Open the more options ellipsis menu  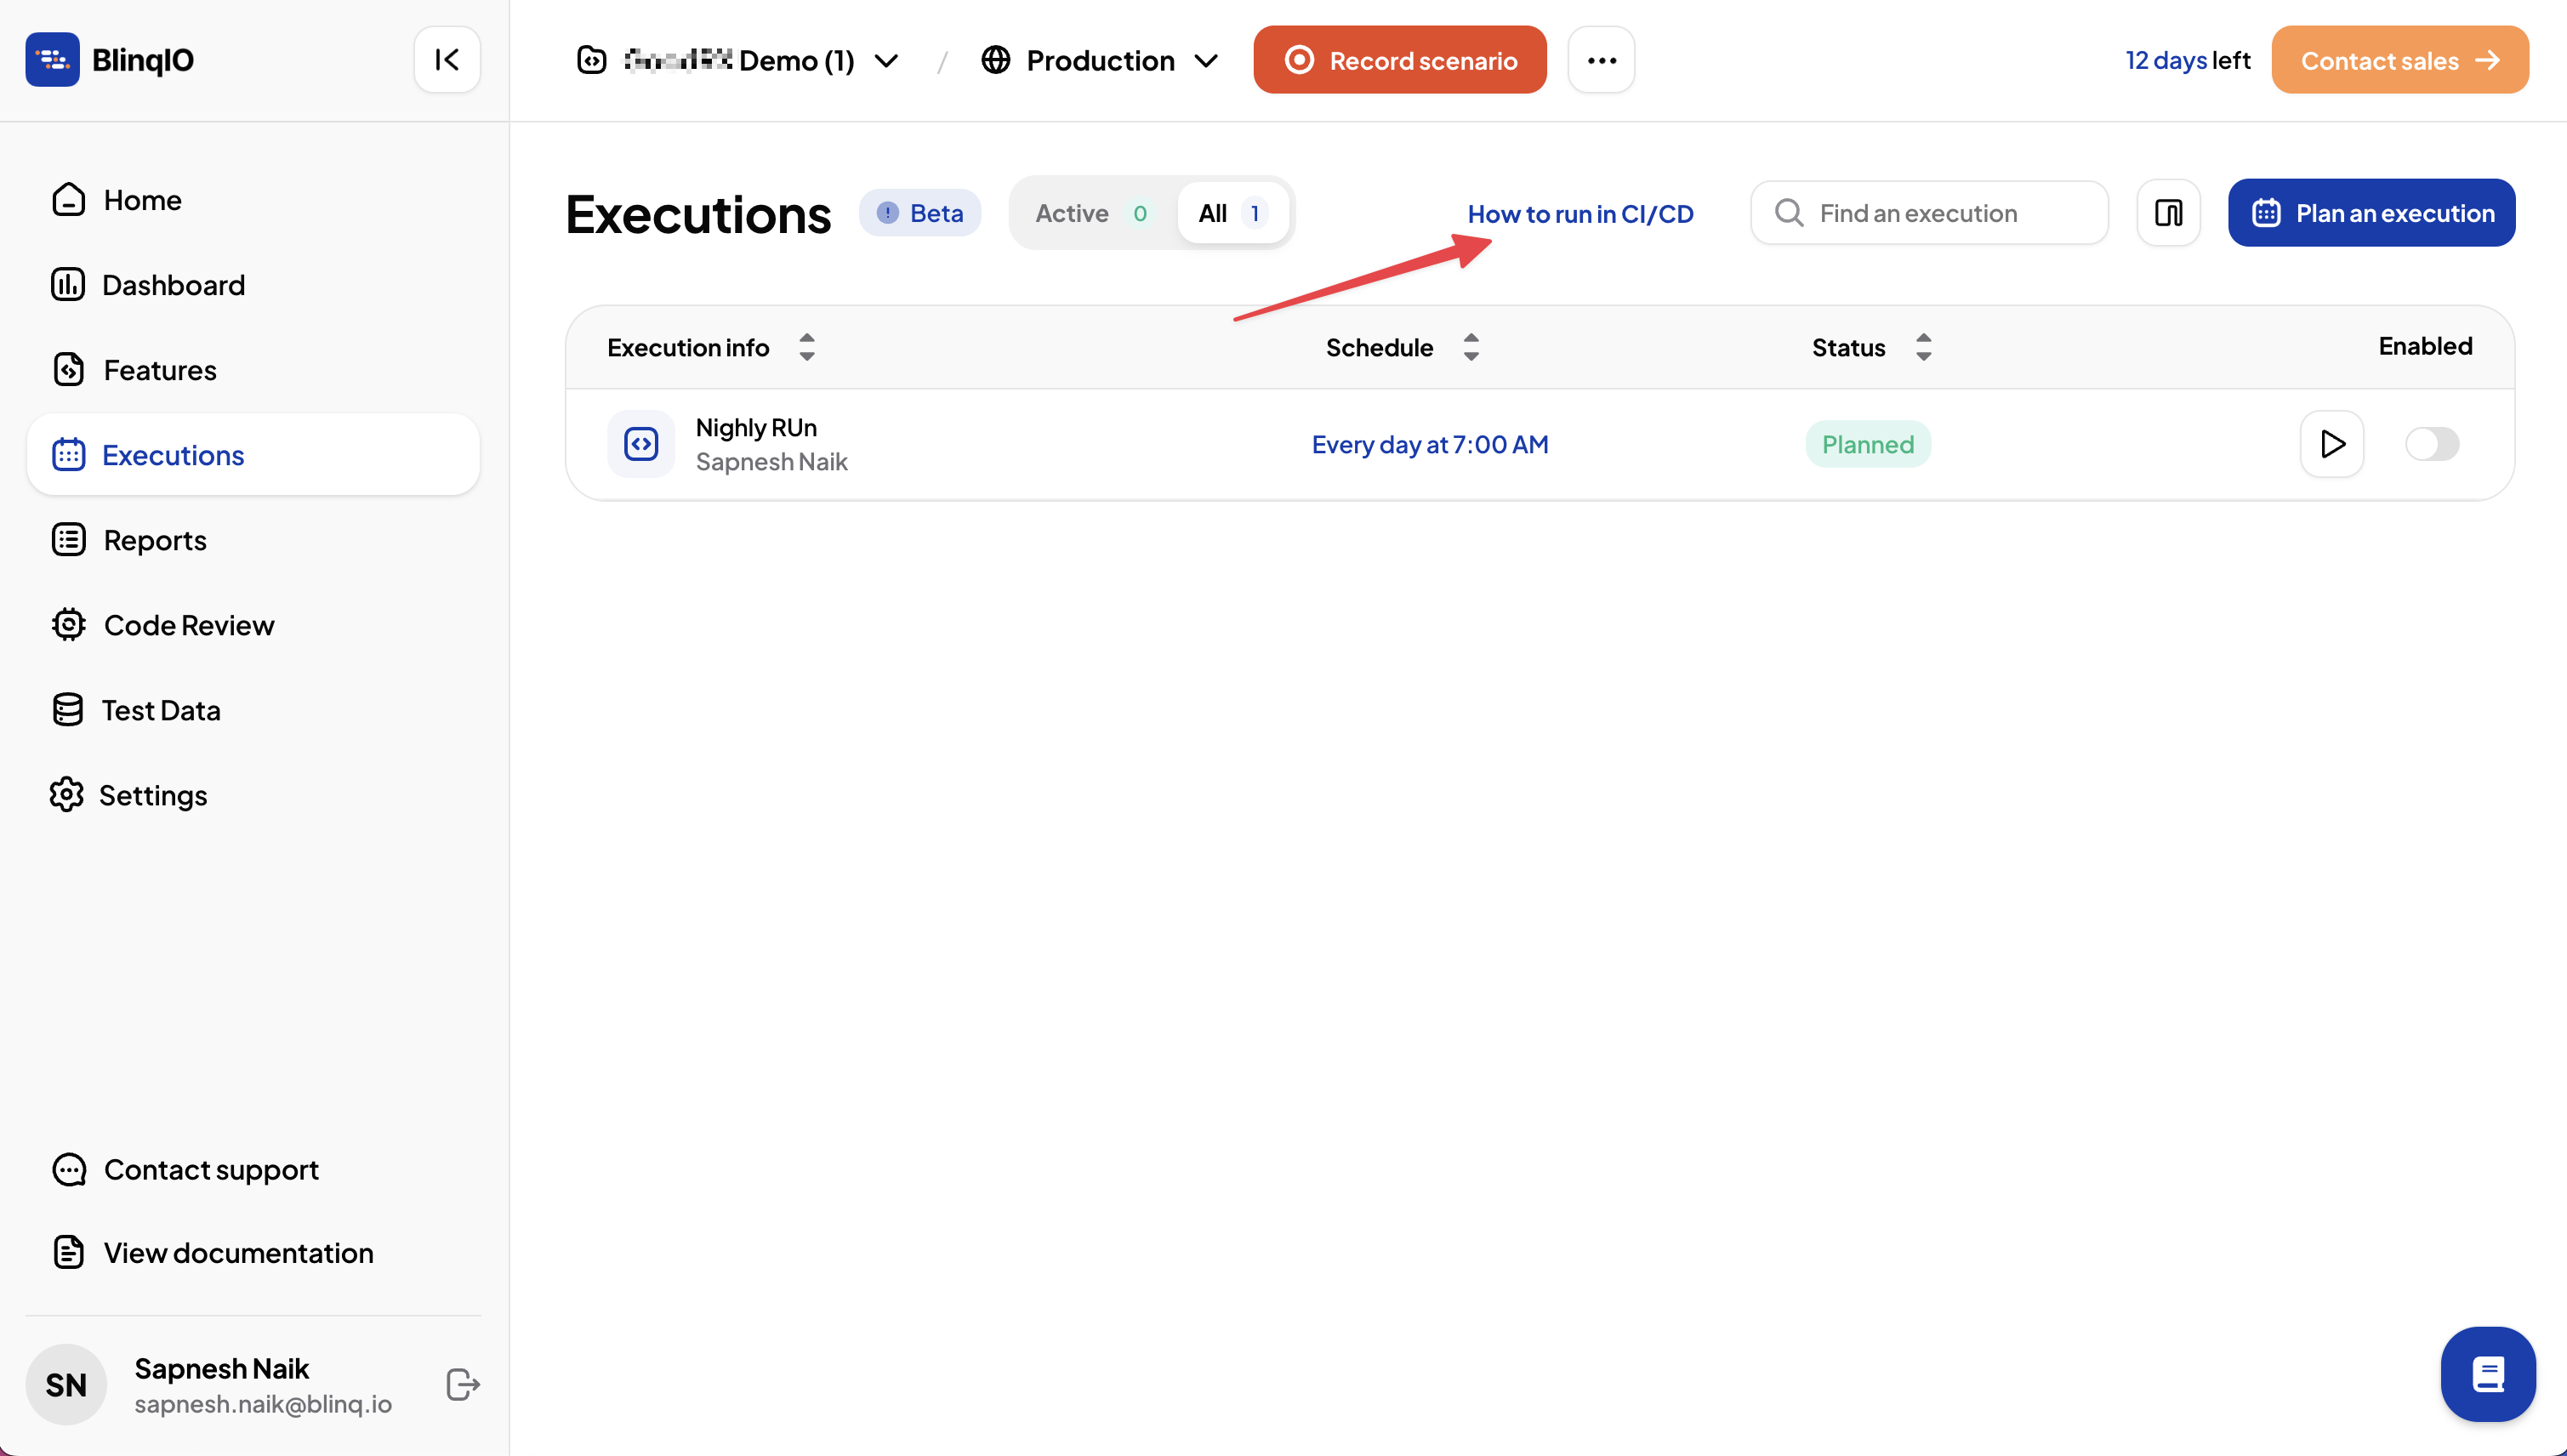click(x=1600, y=59)
